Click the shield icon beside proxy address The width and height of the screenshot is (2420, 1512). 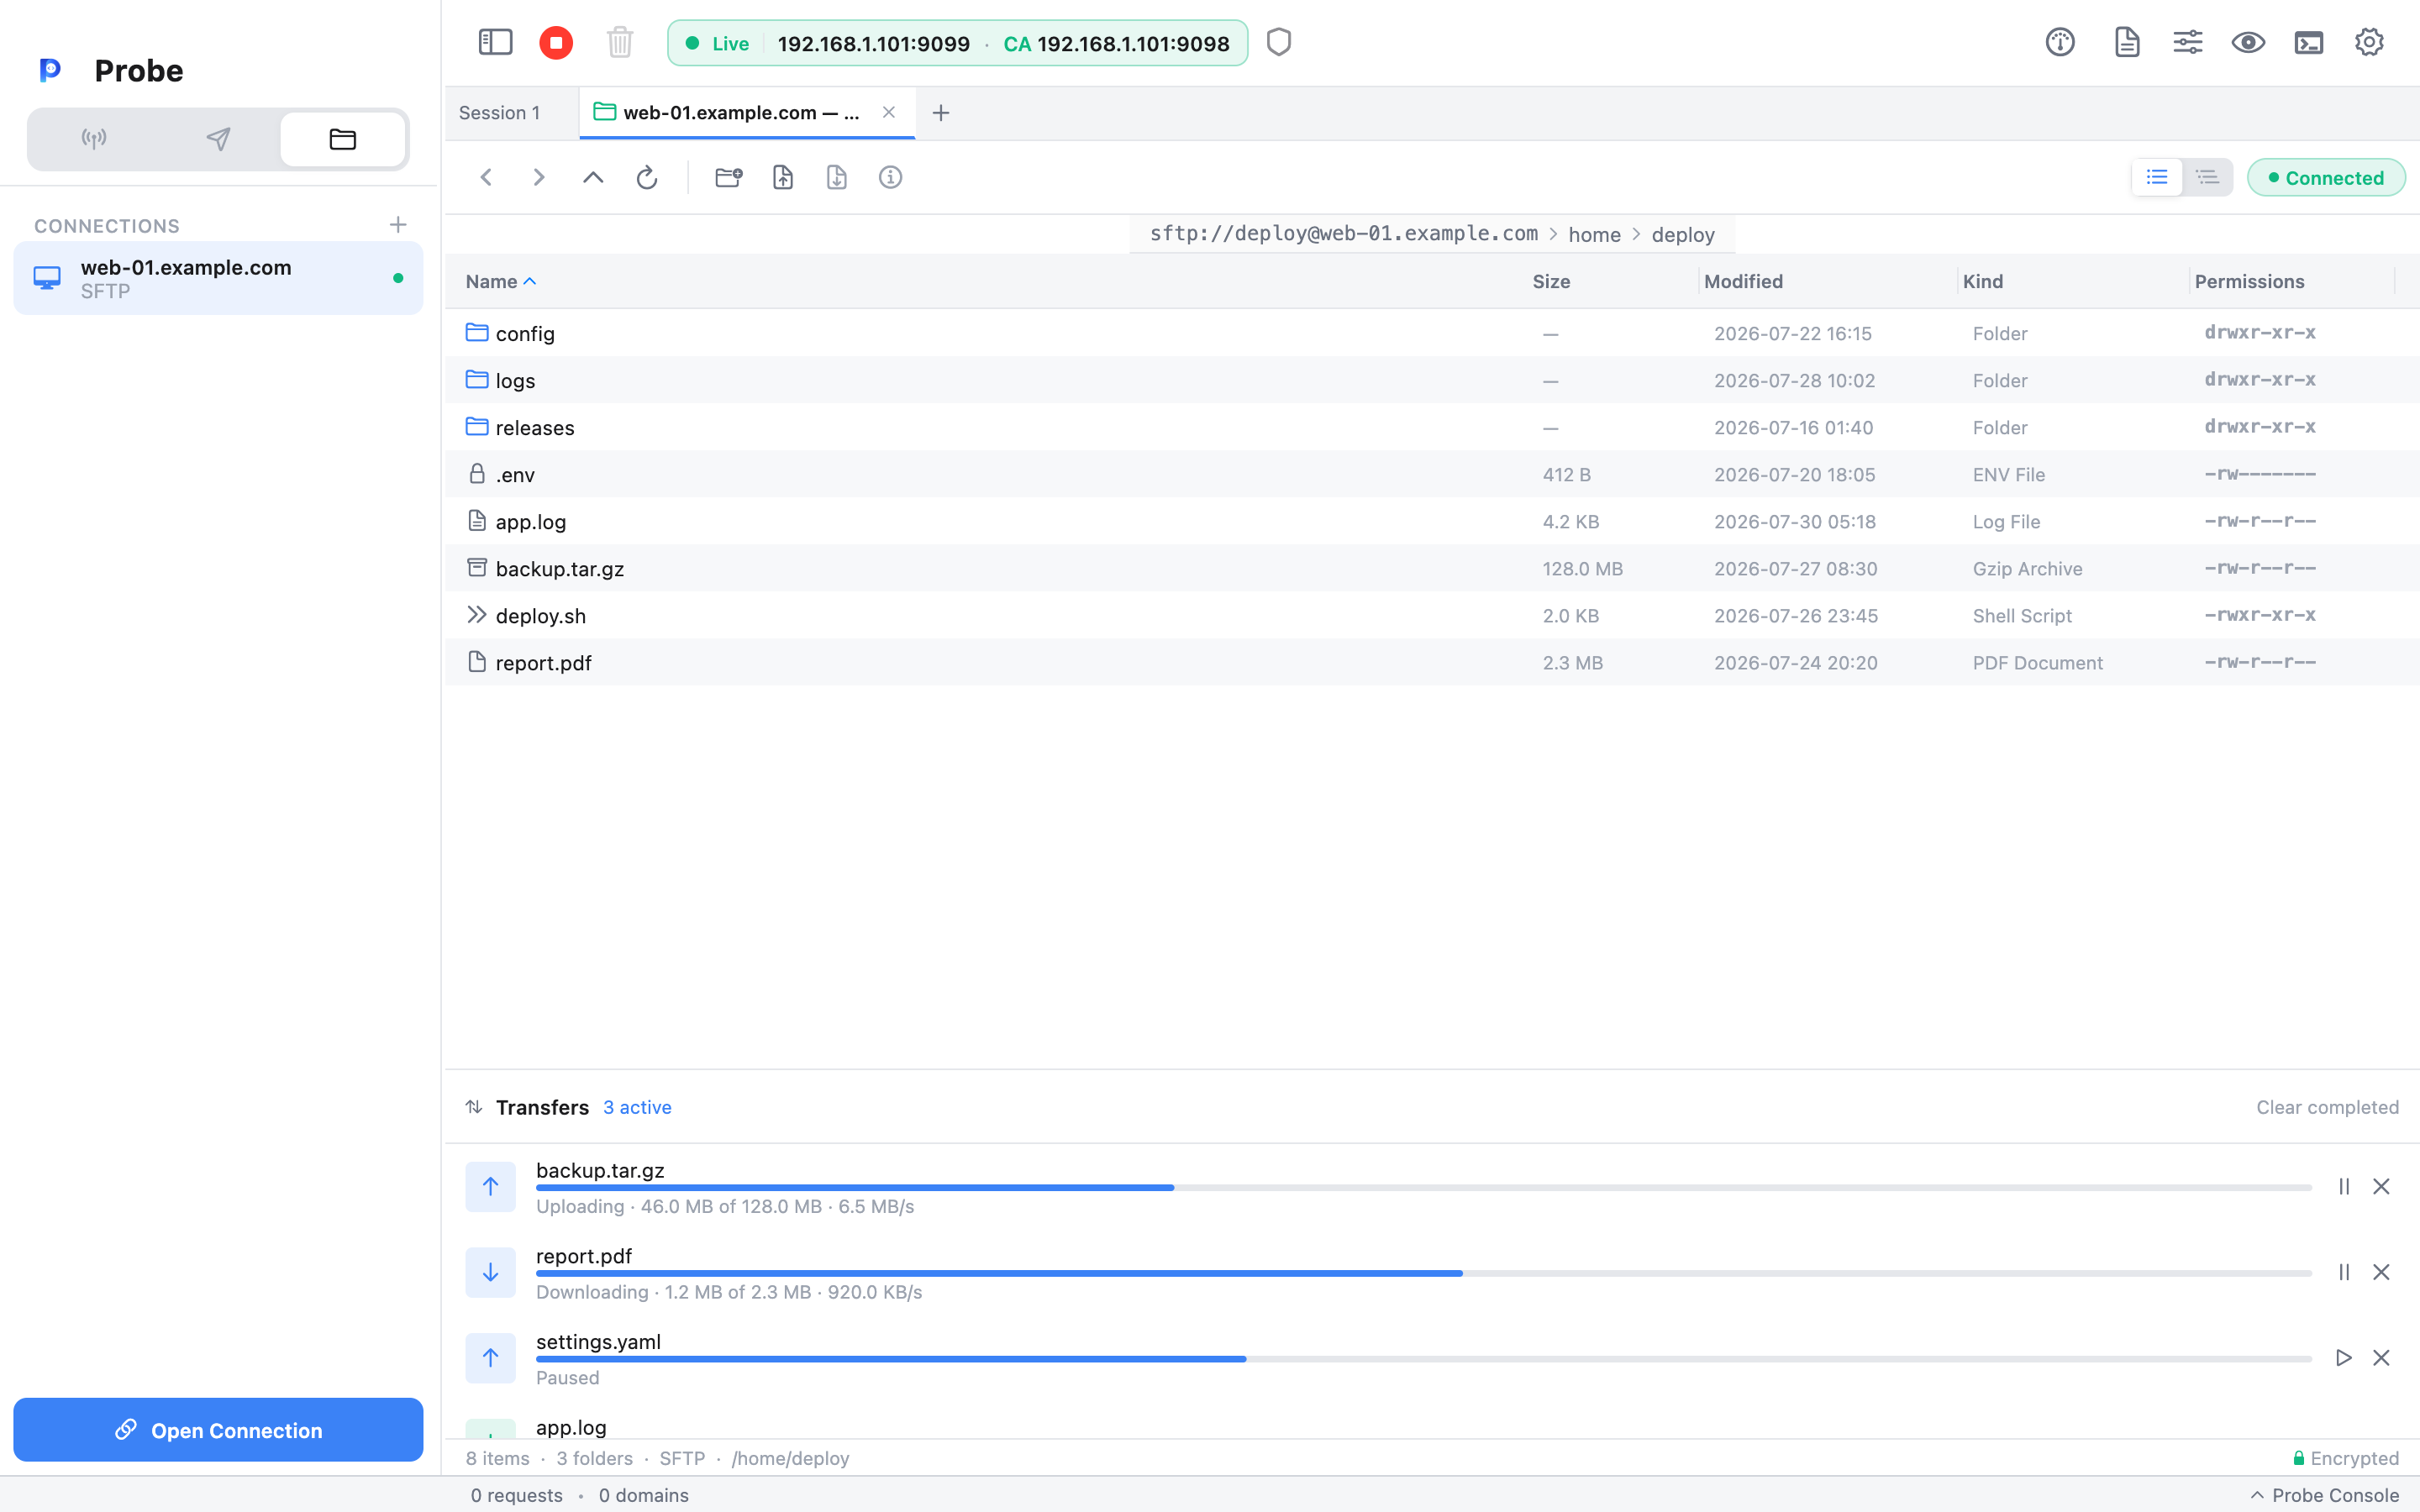[1279, 42]
